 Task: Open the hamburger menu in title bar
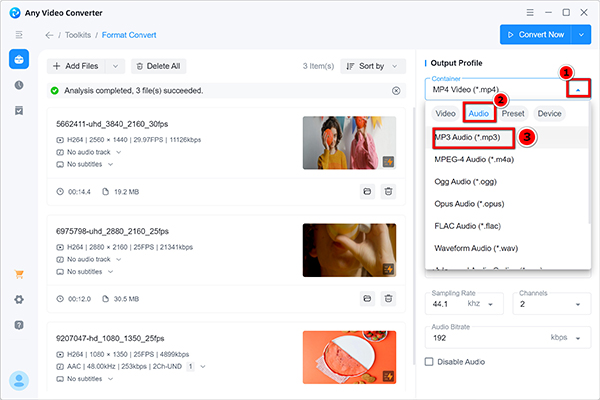click(530, 12)
